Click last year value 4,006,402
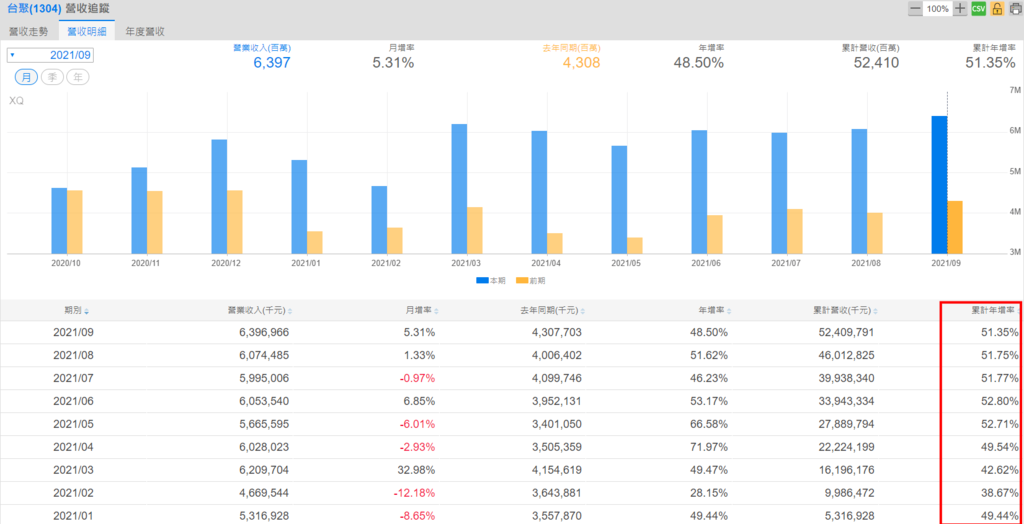Screen dimensions: 1024x524 coord(556,355)
